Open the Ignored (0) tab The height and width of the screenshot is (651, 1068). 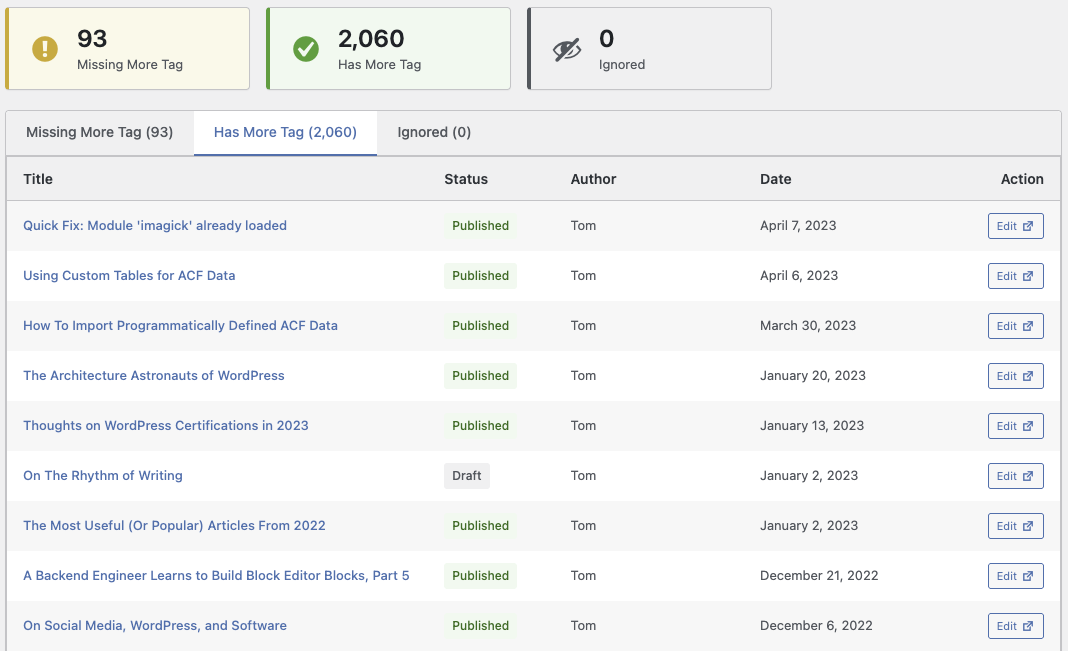(x=434, y=132)
